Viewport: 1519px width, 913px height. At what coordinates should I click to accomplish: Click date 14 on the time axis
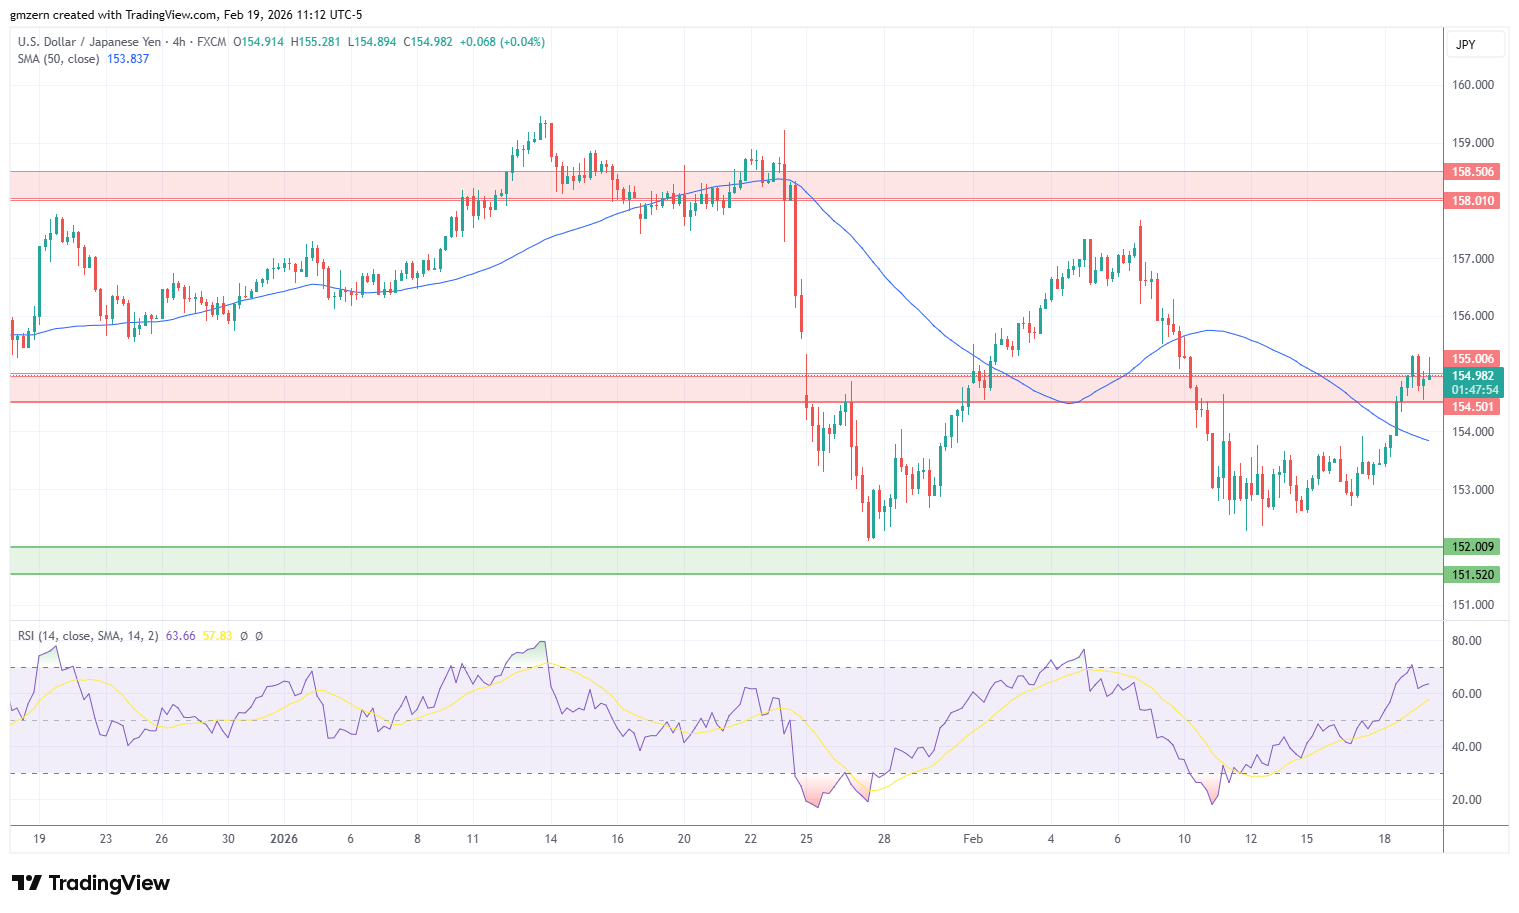(551, 839)
